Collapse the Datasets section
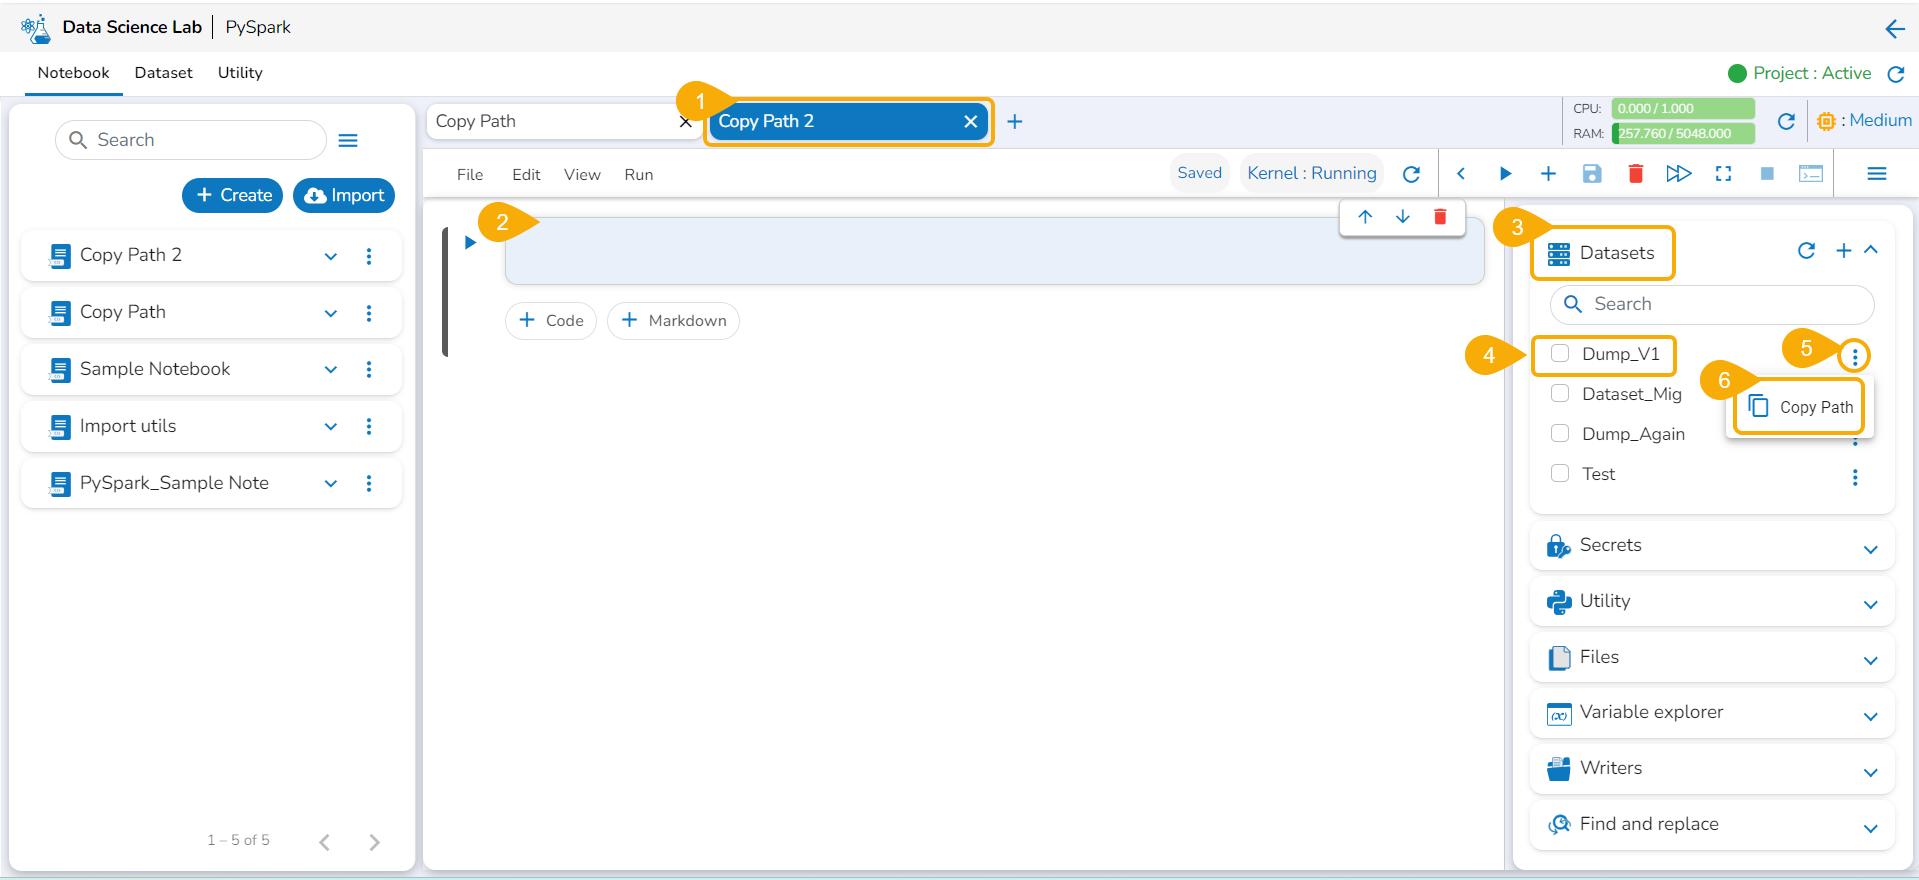This screenshot has width=1919, height=880. pos(1871,250)
